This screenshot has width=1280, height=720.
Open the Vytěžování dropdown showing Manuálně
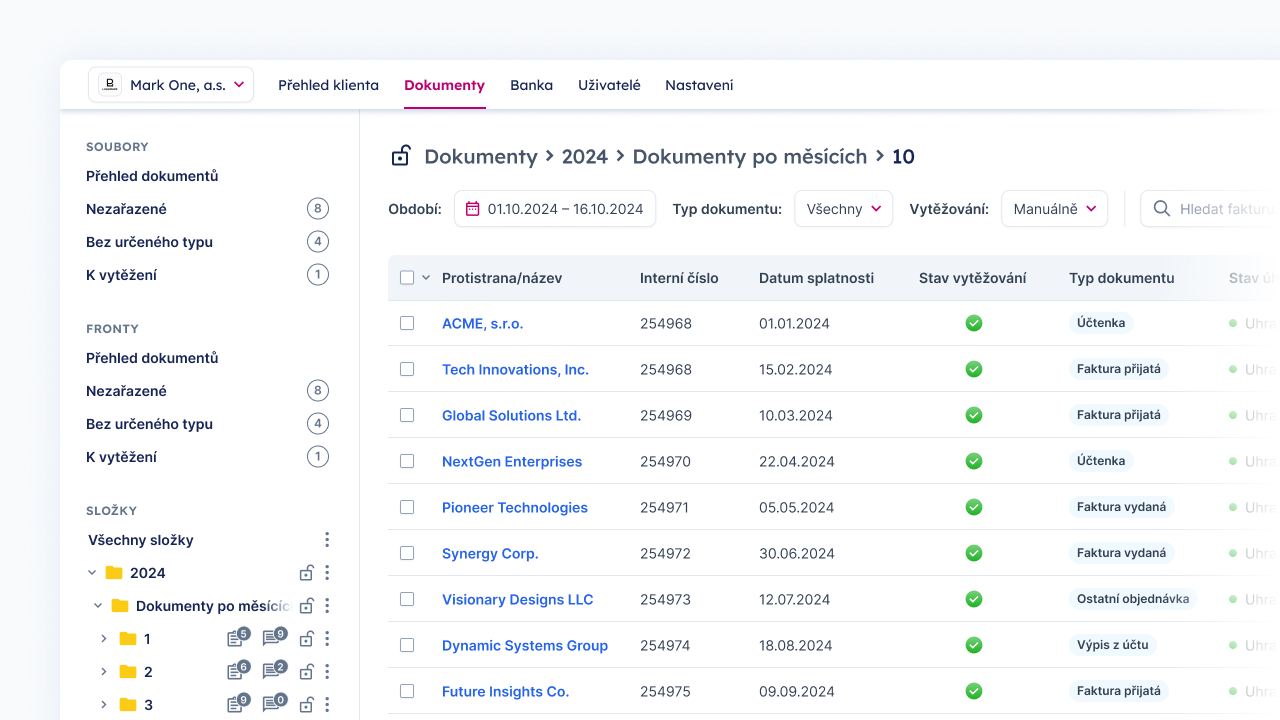(x=1054, y=209)
